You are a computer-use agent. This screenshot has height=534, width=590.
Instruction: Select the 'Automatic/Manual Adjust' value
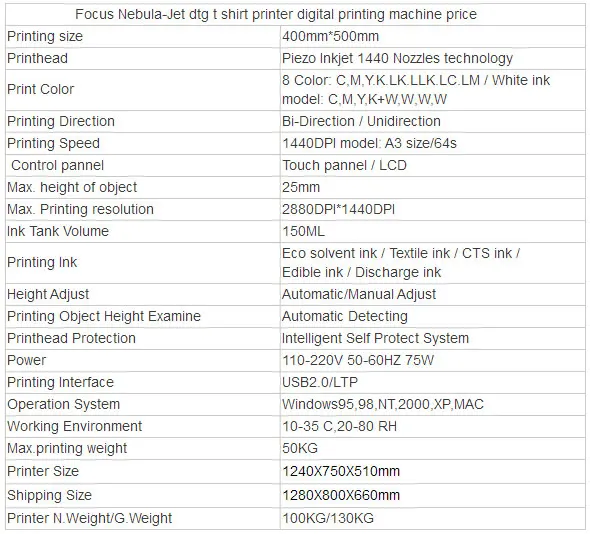tap(359, 294)
